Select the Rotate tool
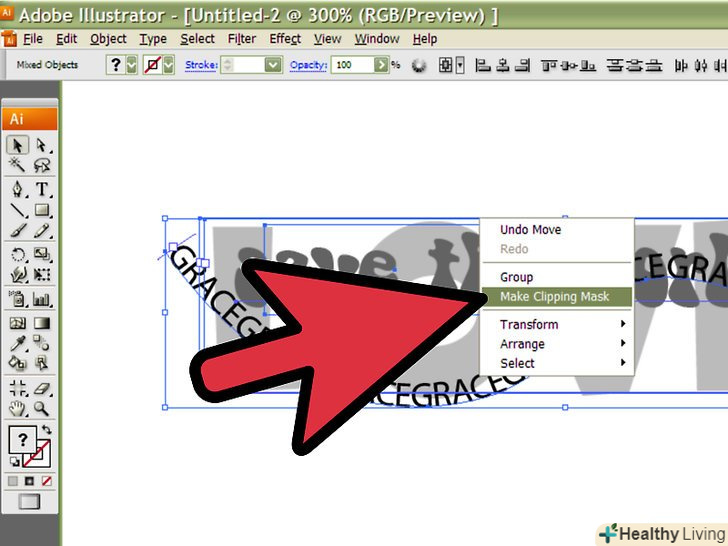728x546 pixels. pos(18,254)
